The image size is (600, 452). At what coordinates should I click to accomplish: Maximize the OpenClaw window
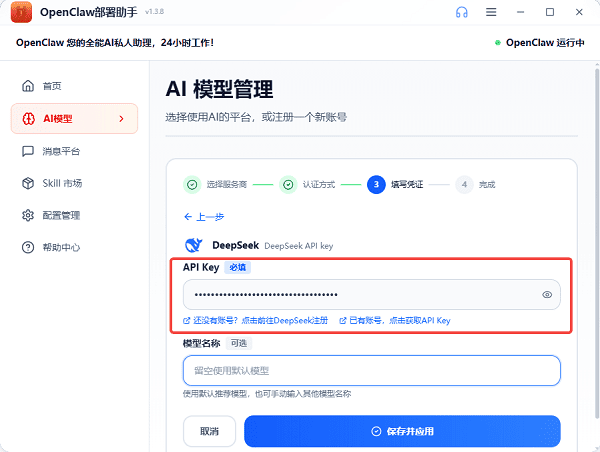pyautogui.click(x=550, y=12)
